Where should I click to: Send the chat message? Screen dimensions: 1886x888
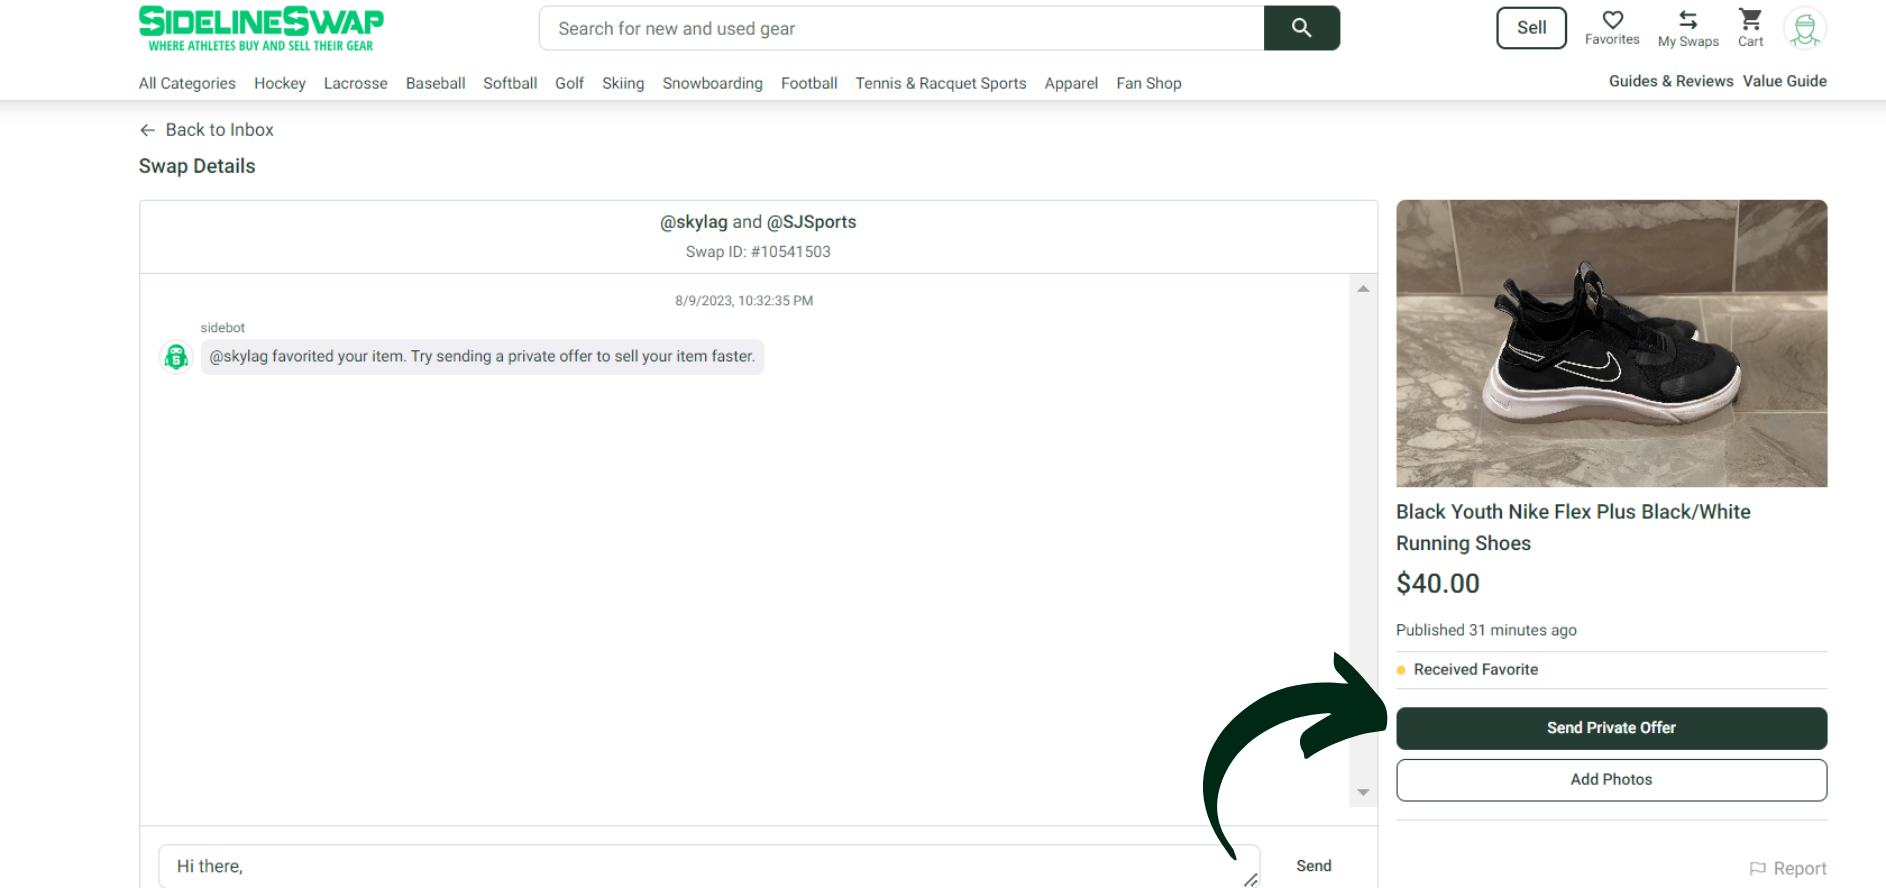click(x=1314, y=866)
